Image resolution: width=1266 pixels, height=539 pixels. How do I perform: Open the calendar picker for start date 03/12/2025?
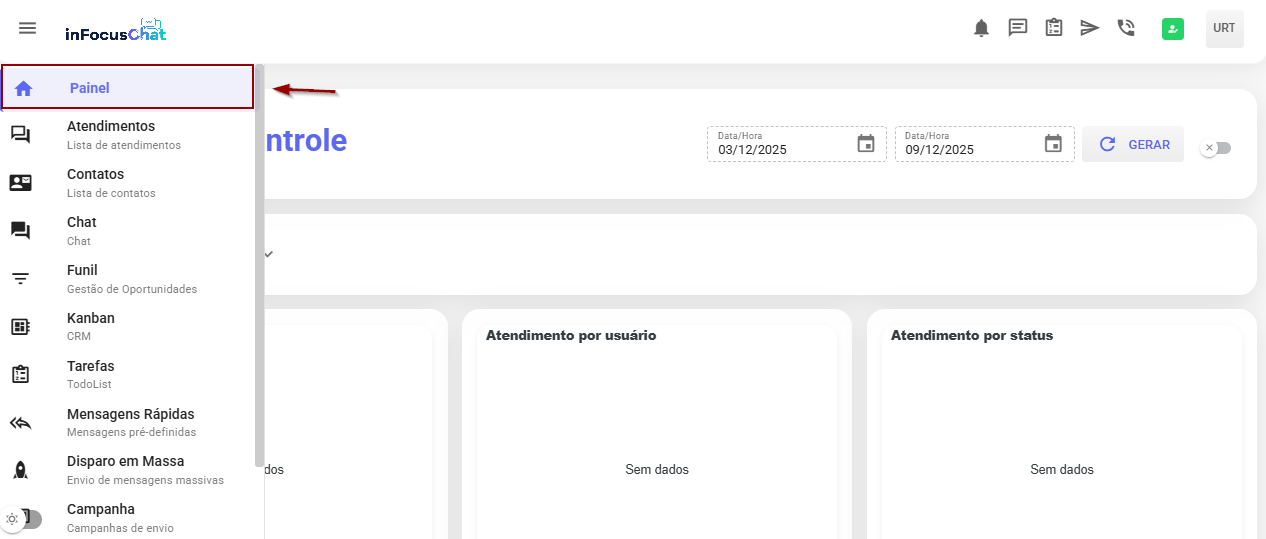(x=866, y=144)
